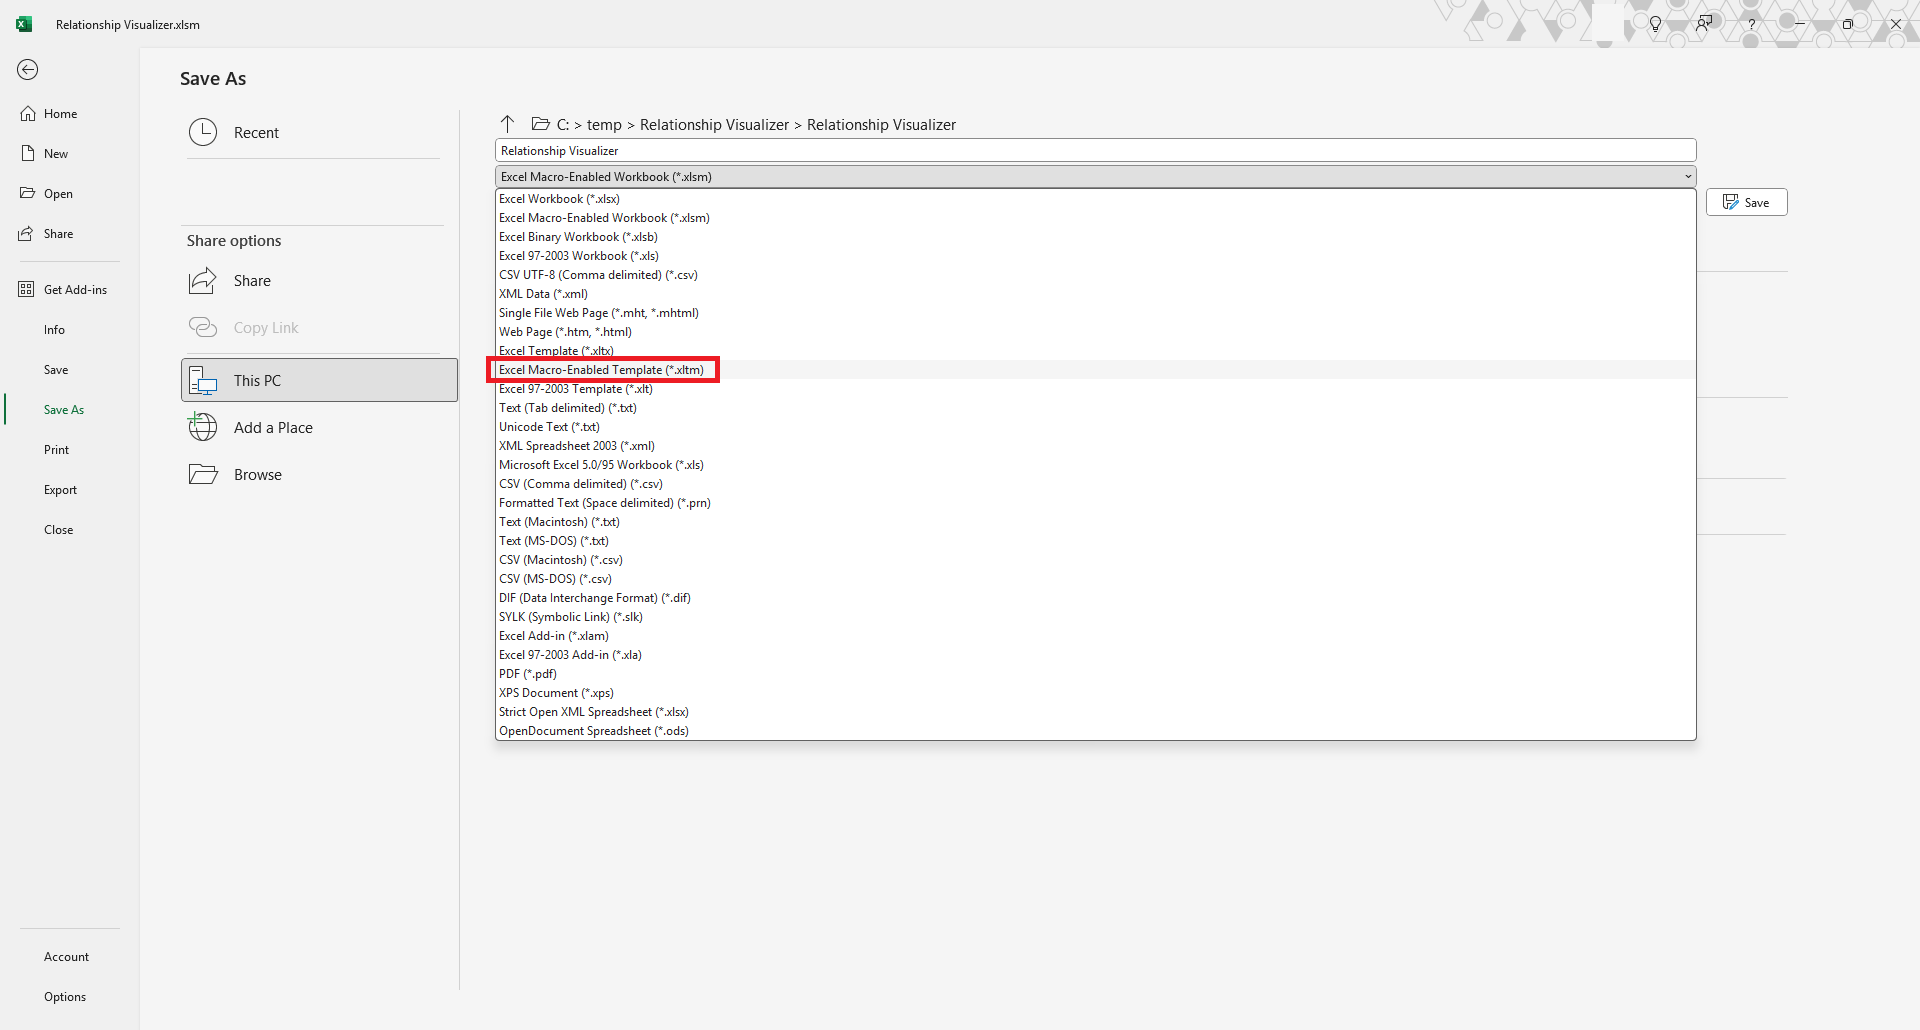Select Excel Binary Workbook (*.xlsb) option
The height and width of the screenshot is (1030, 1920).
[x=578, y=237]
